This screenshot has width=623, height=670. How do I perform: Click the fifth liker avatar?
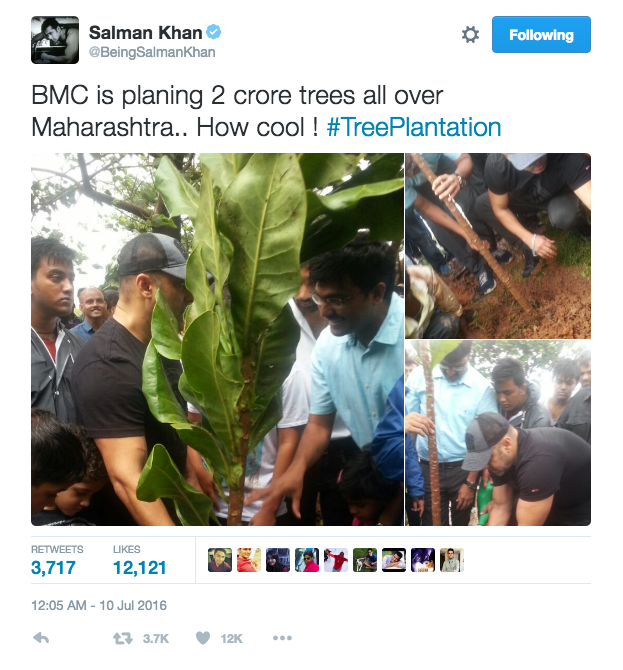pyautogui.click(x=336, y=560)
